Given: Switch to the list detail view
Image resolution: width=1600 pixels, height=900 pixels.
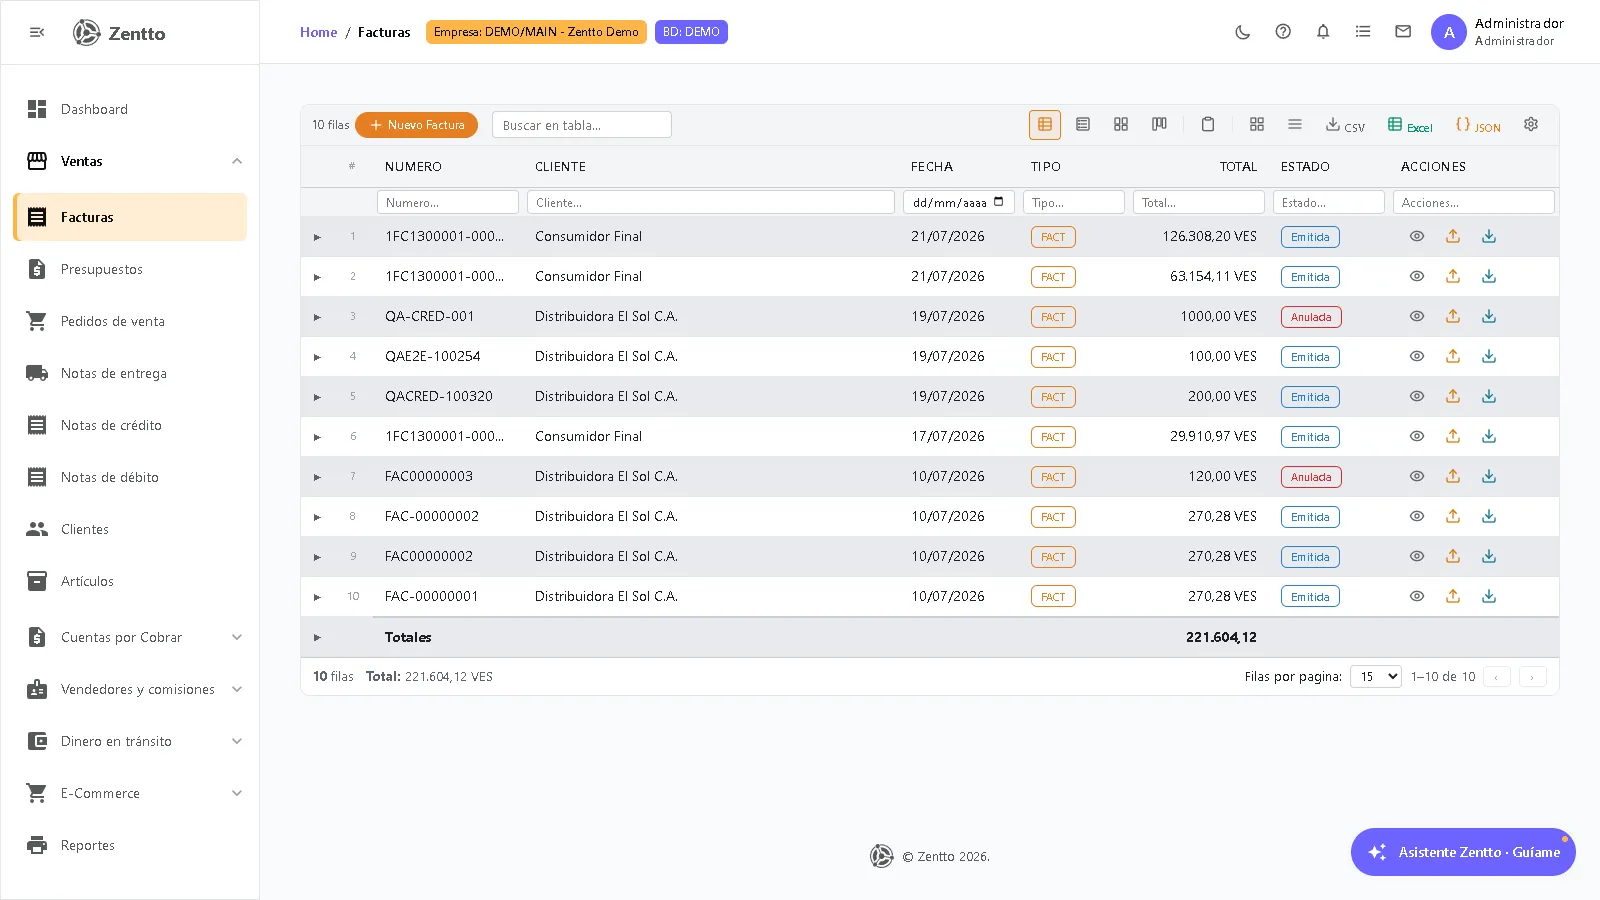Looking at the screenshot, I should tap(1083, 125).
